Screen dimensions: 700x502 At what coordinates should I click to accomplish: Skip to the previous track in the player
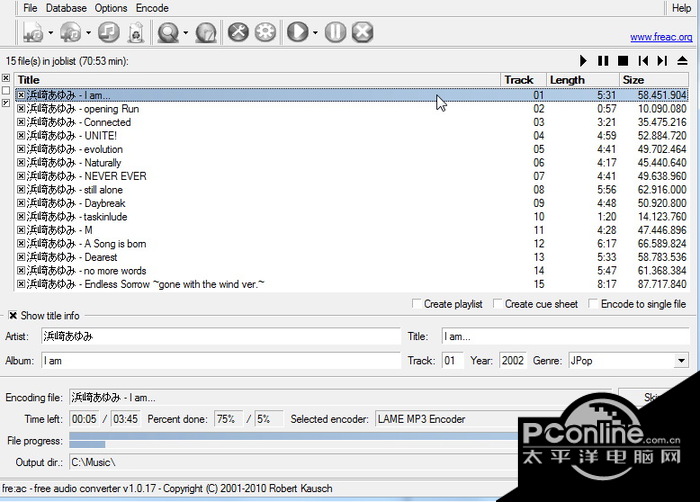pyautogui.click(x=643, y=61)
